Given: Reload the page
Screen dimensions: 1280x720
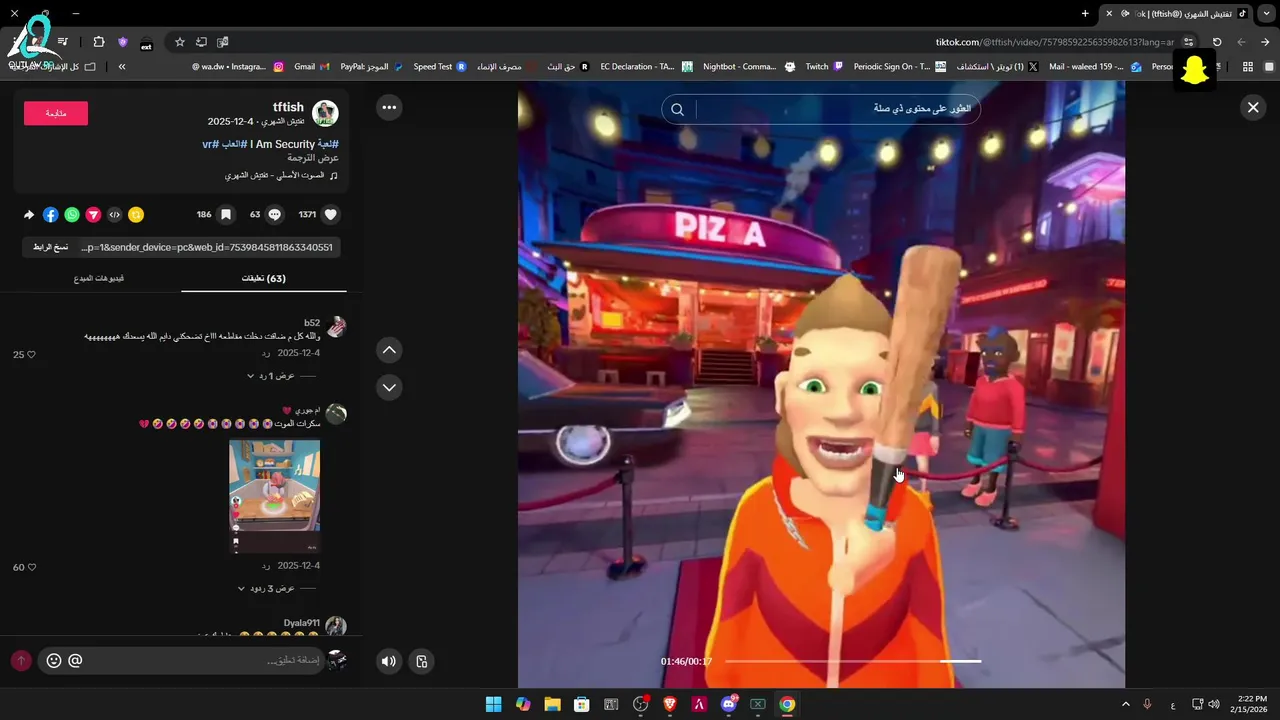Looking at the screenshot, I should [1217, 42].
